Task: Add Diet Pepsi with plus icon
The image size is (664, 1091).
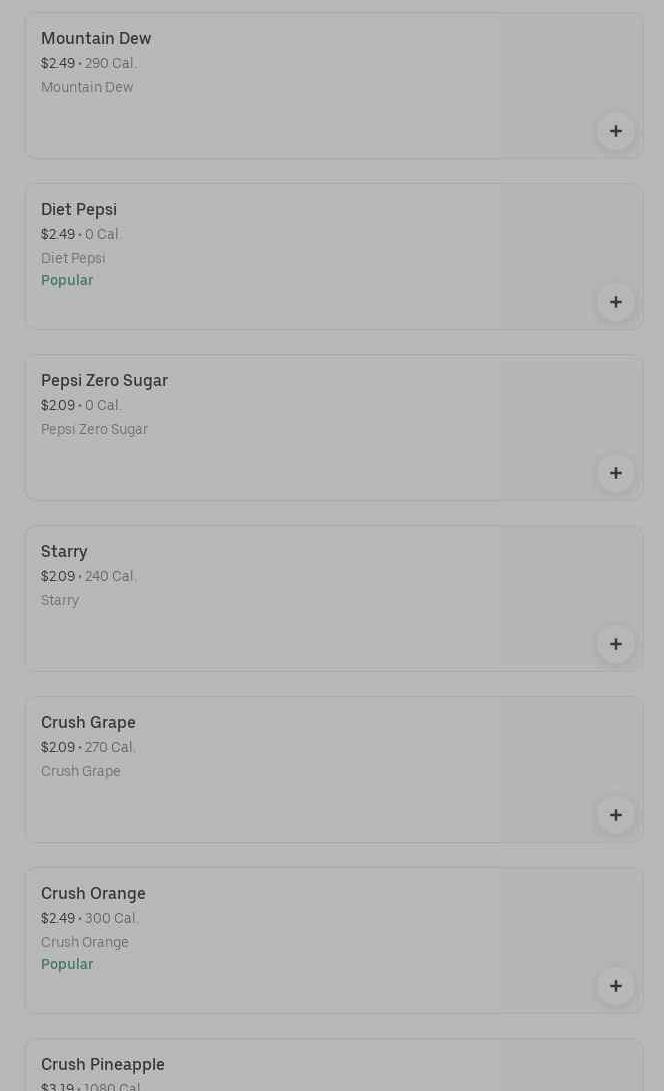Action: tap(616, 302)
